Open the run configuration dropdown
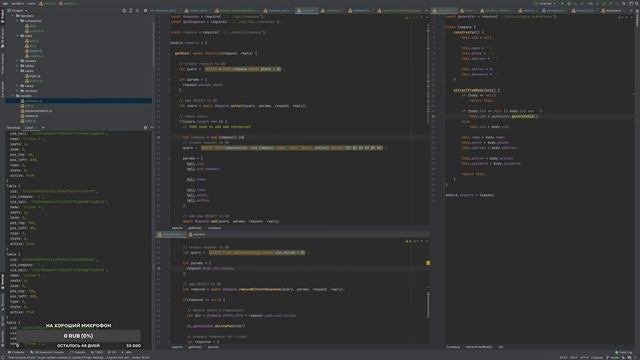 [x=545, y=4]
